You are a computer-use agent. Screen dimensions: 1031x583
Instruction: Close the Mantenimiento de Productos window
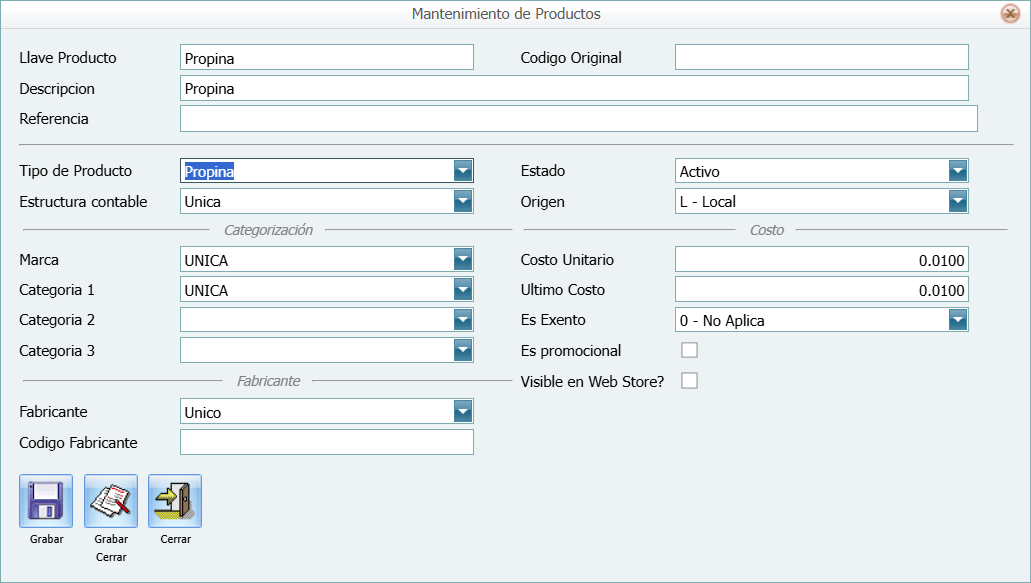pos(1010,14)
